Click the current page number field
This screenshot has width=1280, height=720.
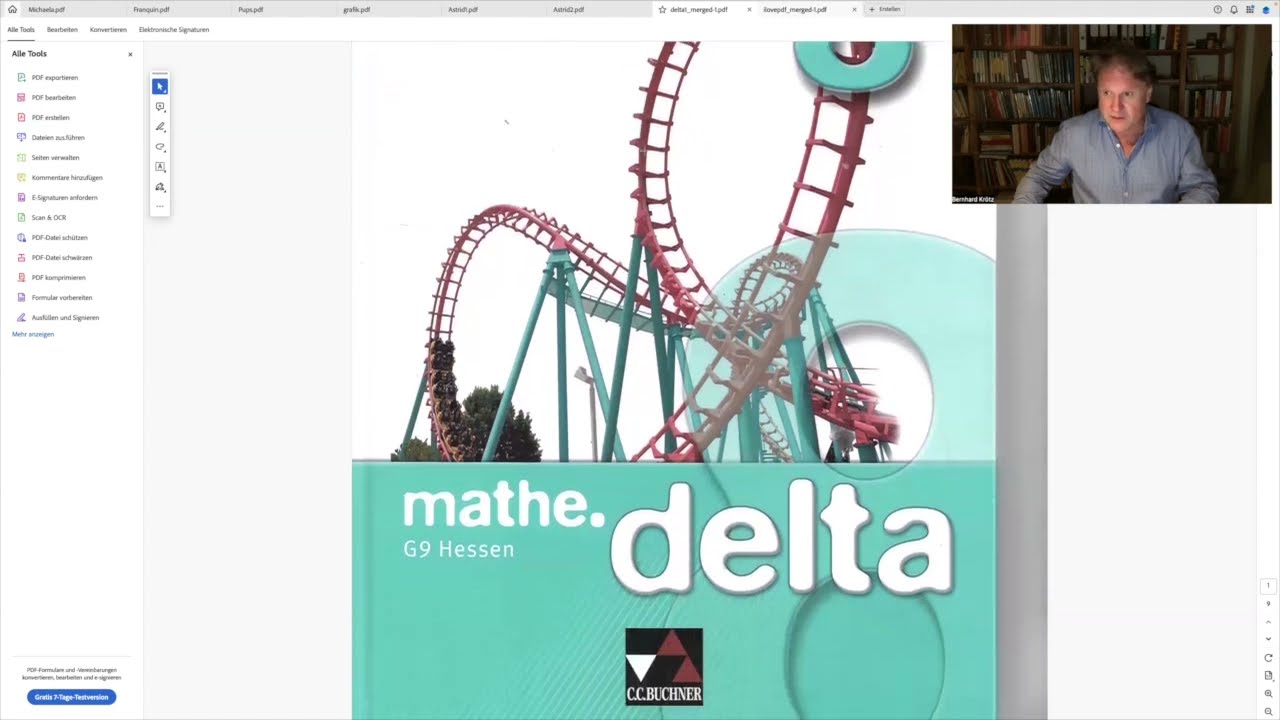[1268, 586]
